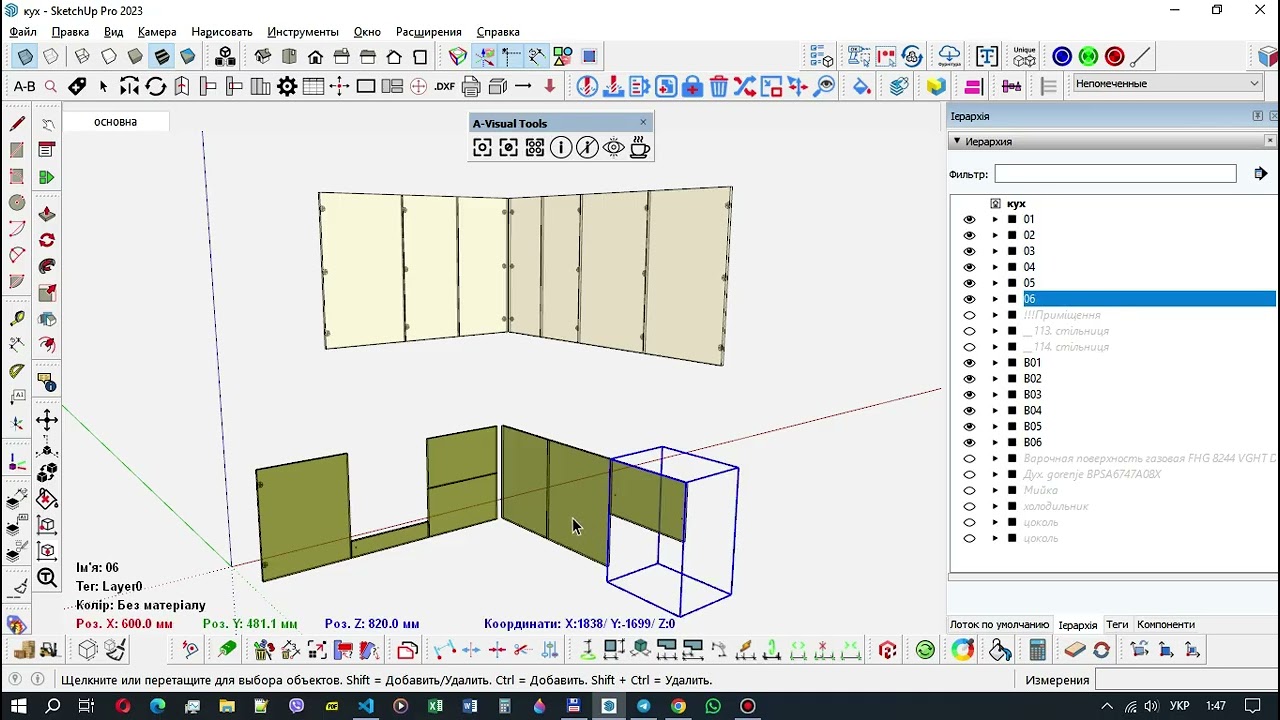Open the .DXF export tool

click(x=445, y=86)
